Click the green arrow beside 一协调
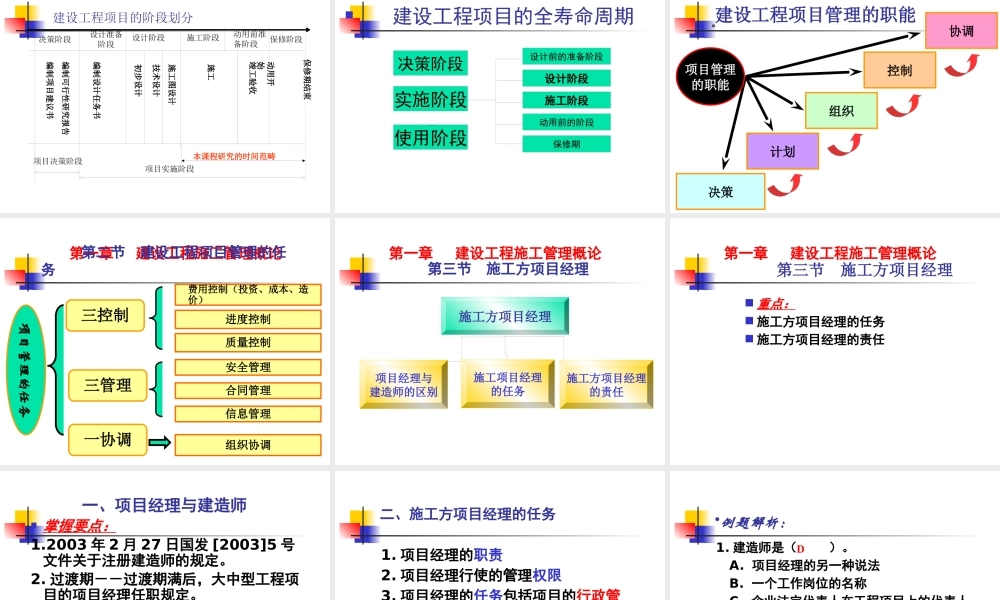 [159, 443]
